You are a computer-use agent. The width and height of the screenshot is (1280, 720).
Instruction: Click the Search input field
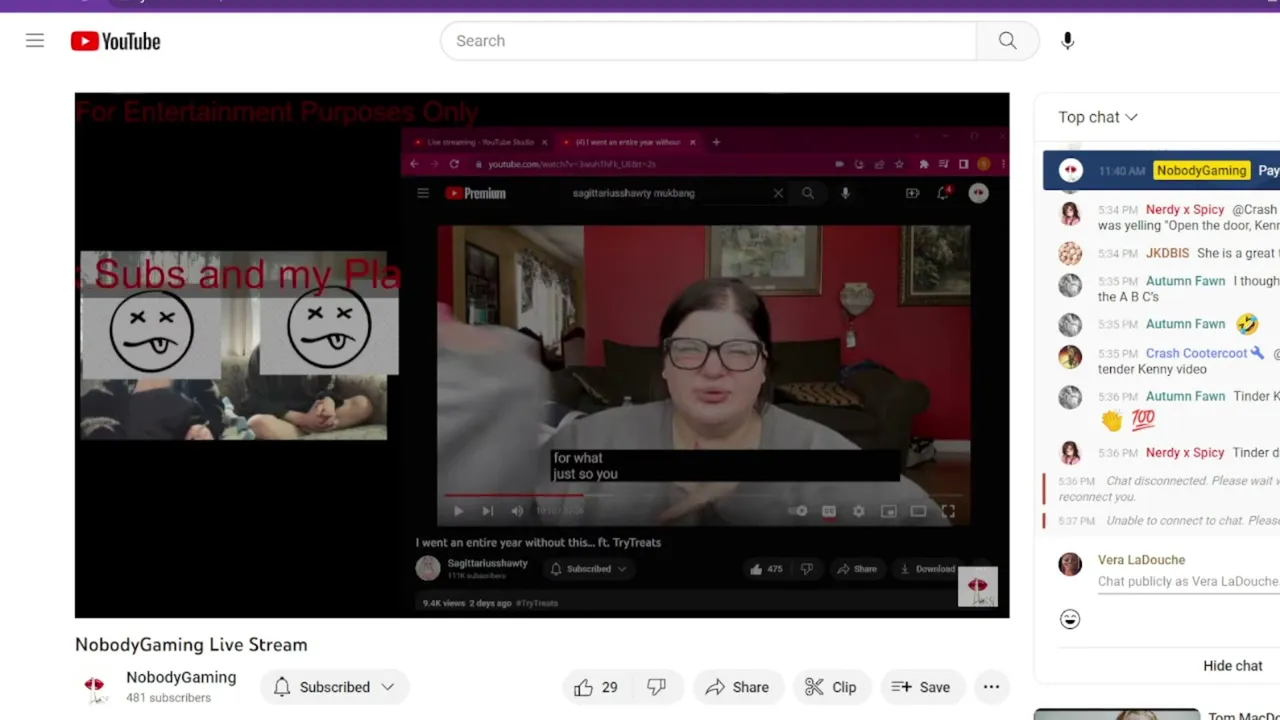[708, 41]
